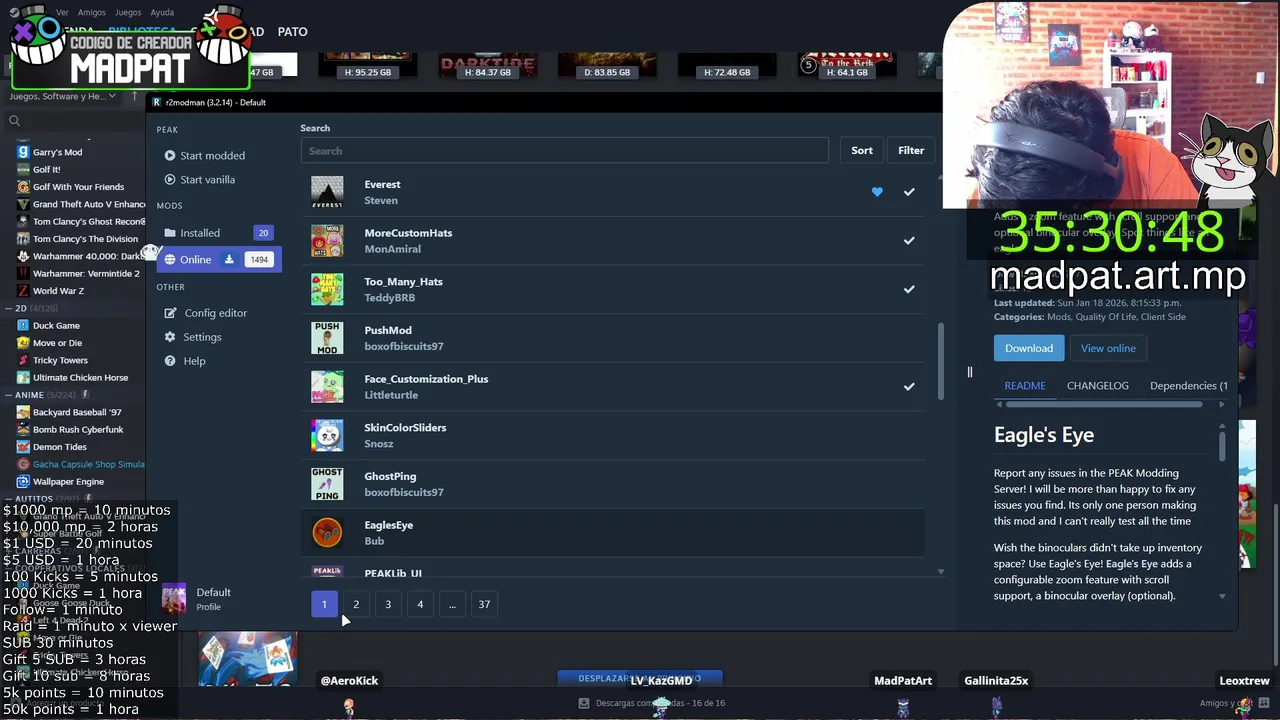Go to page 2 of mods
Viewport: 1280px width, 720px height.
coord(356,604)
